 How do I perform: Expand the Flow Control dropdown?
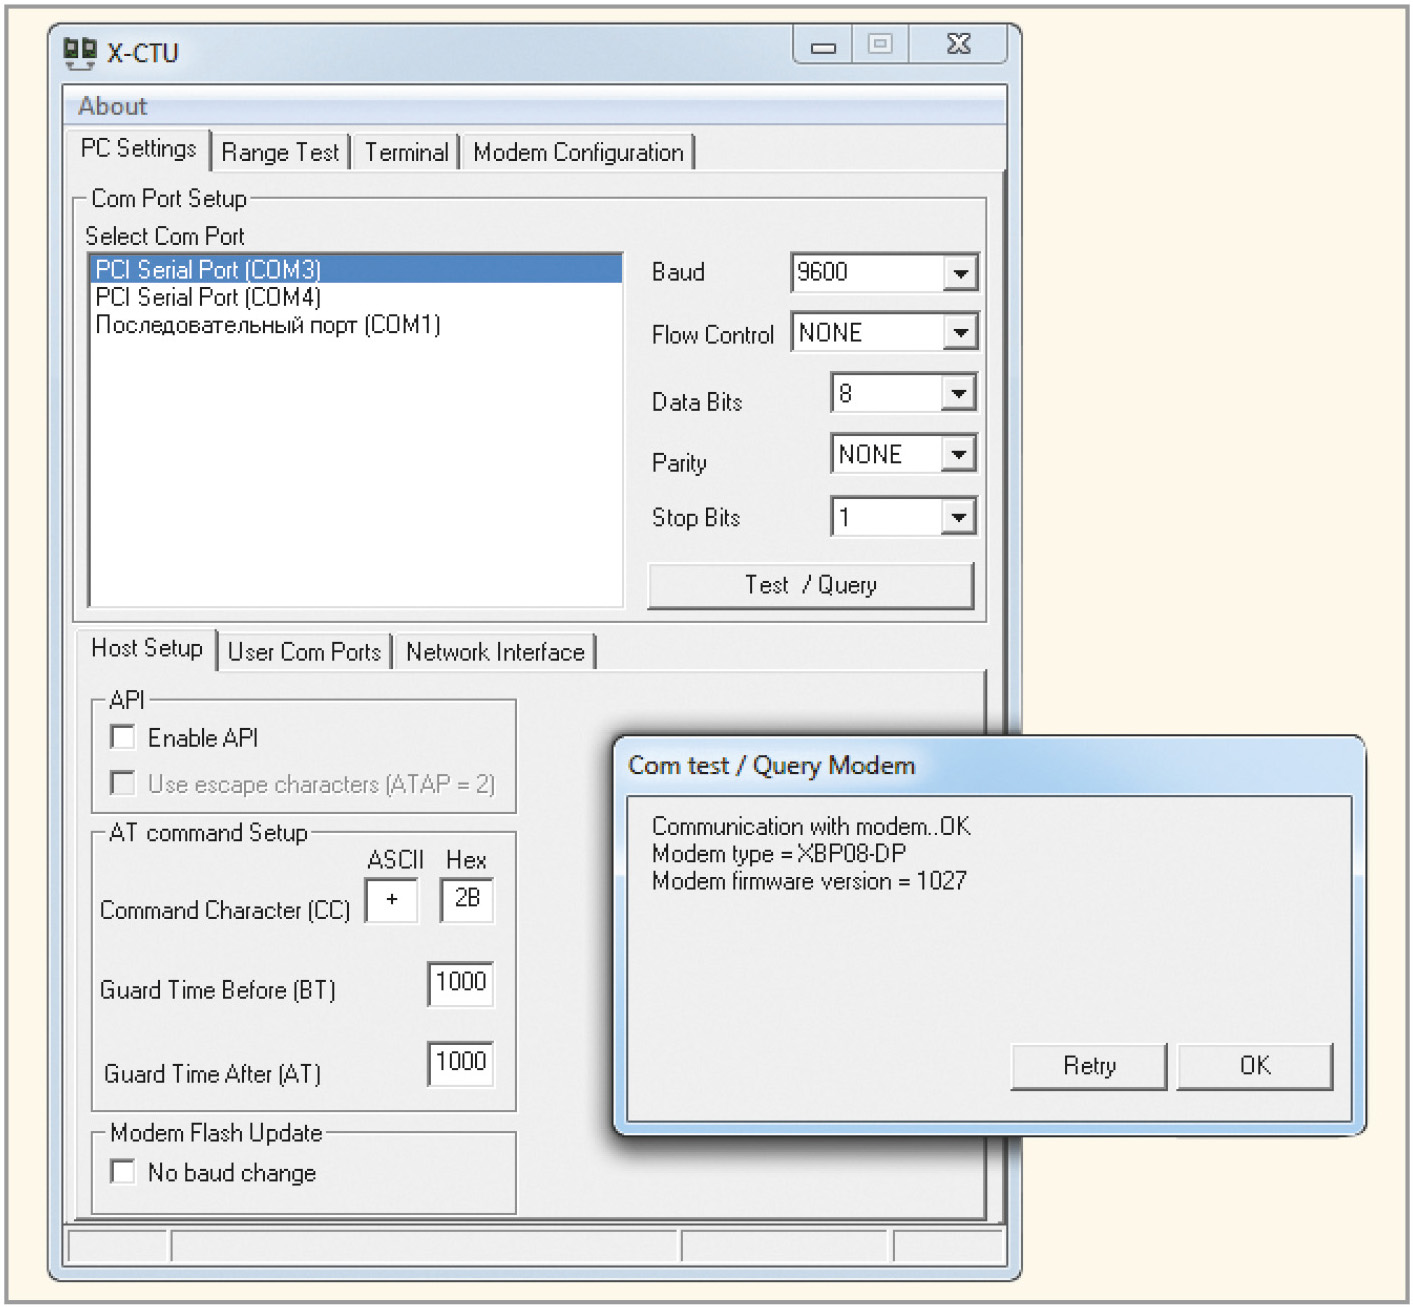960,333
